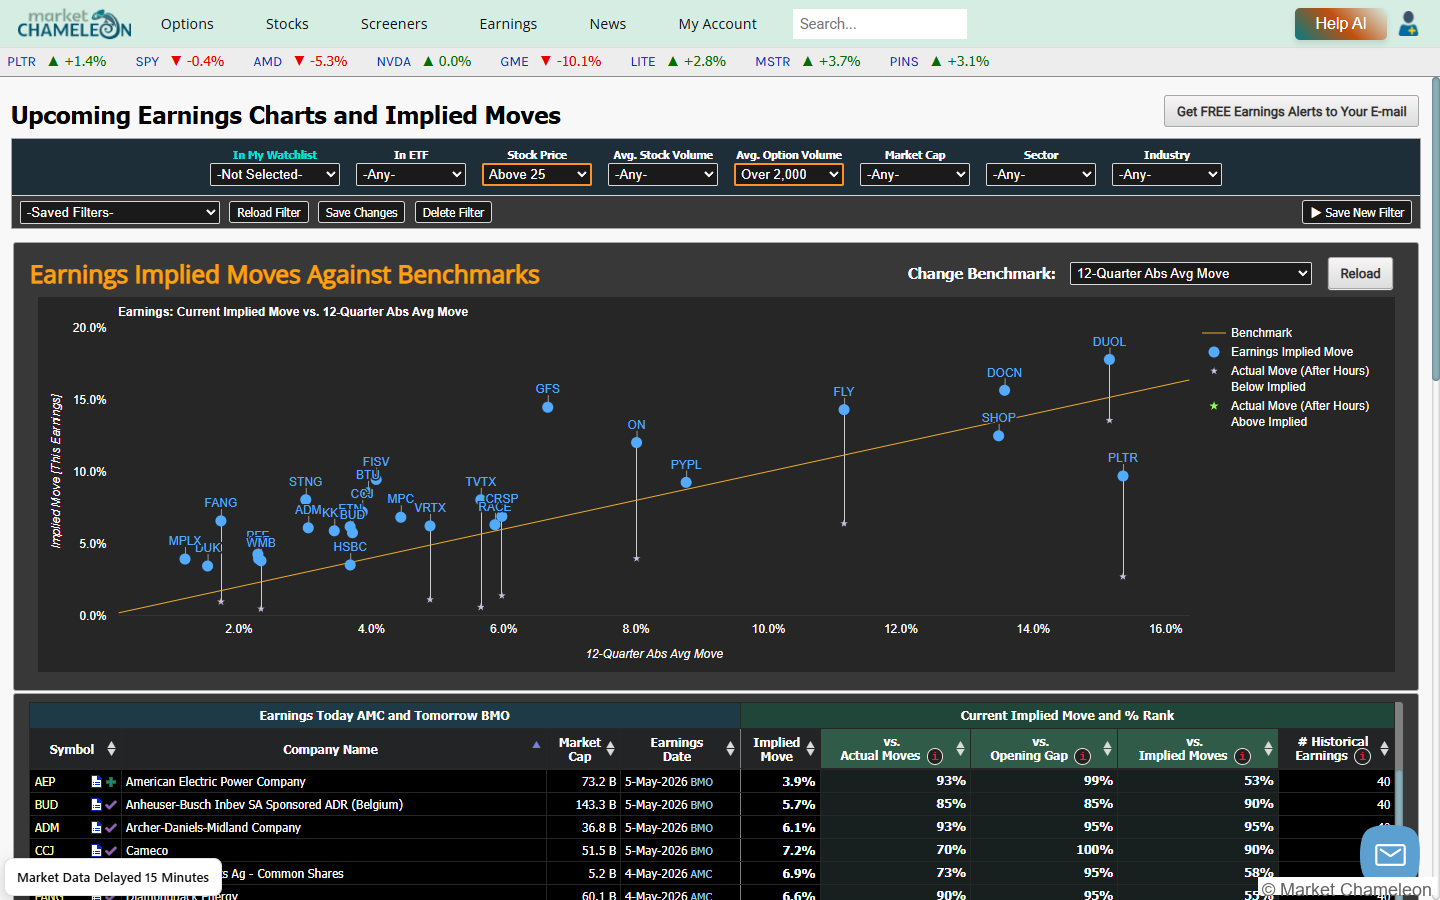This screenshot has width=1440, height=900.
Task: Click the PLTR data point on chart
Action: tap(1123, 476)
